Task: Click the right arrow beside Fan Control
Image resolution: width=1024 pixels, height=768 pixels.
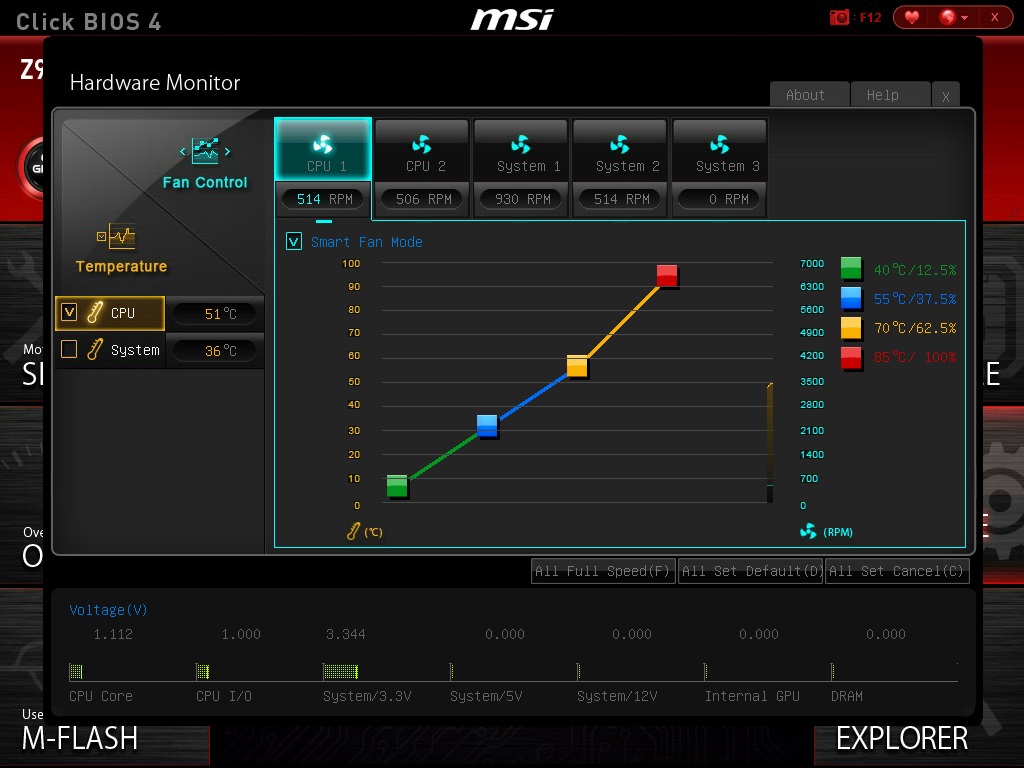Action: (228, 152)
